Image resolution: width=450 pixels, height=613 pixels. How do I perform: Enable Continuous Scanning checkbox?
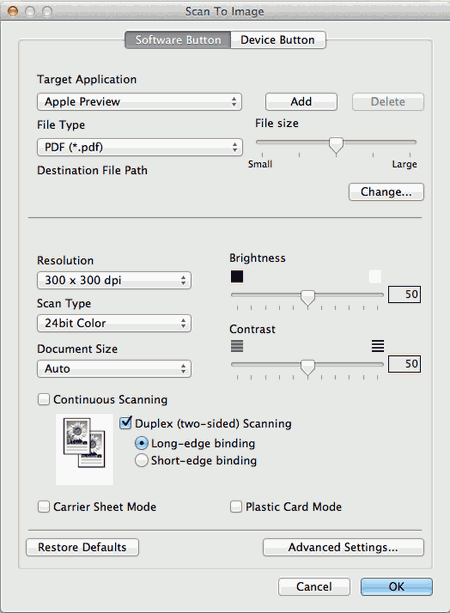click(x=44, y=399)
